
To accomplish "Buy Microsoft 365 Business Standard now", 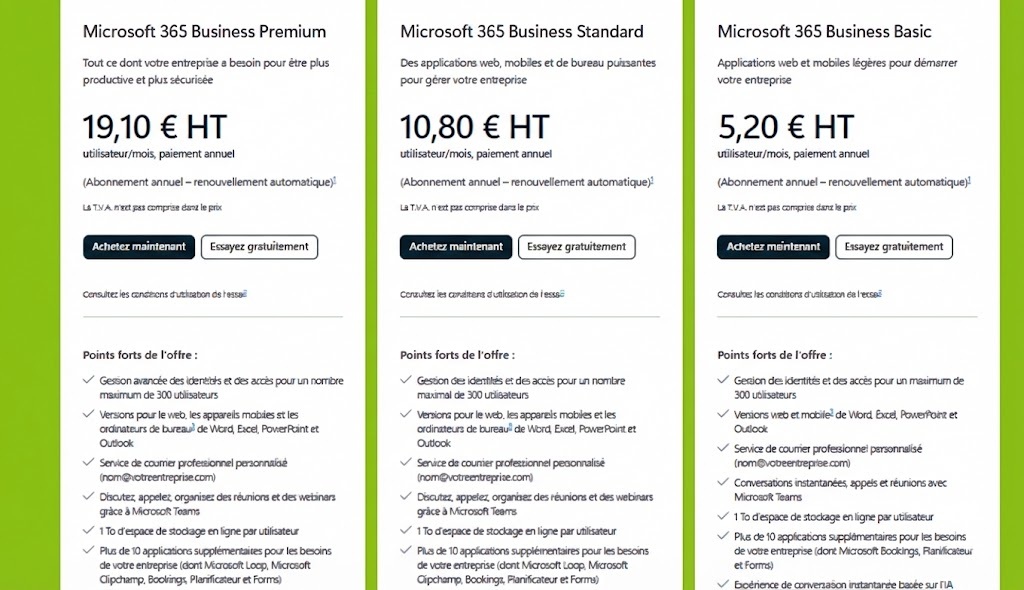I will 456,247.
